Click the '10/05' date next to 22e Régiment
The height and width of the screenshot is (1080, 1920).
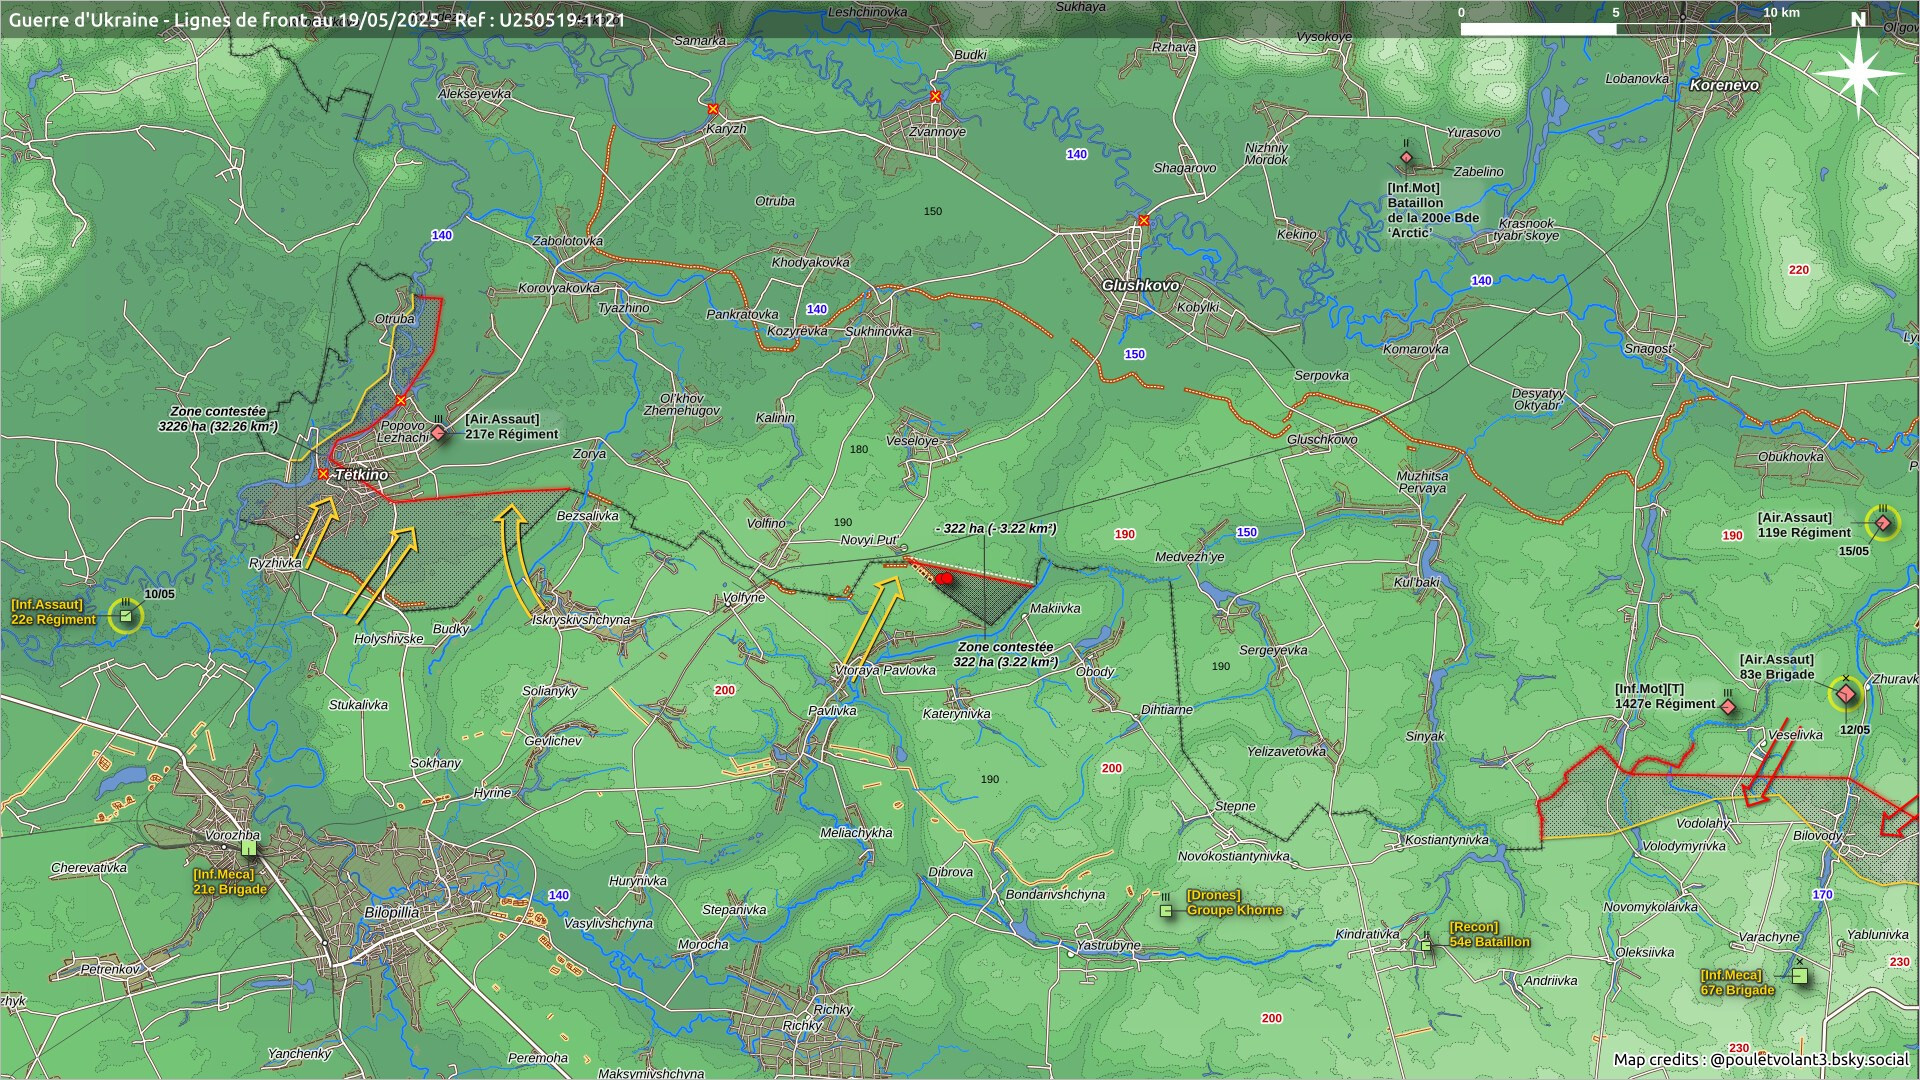(159, 594)
